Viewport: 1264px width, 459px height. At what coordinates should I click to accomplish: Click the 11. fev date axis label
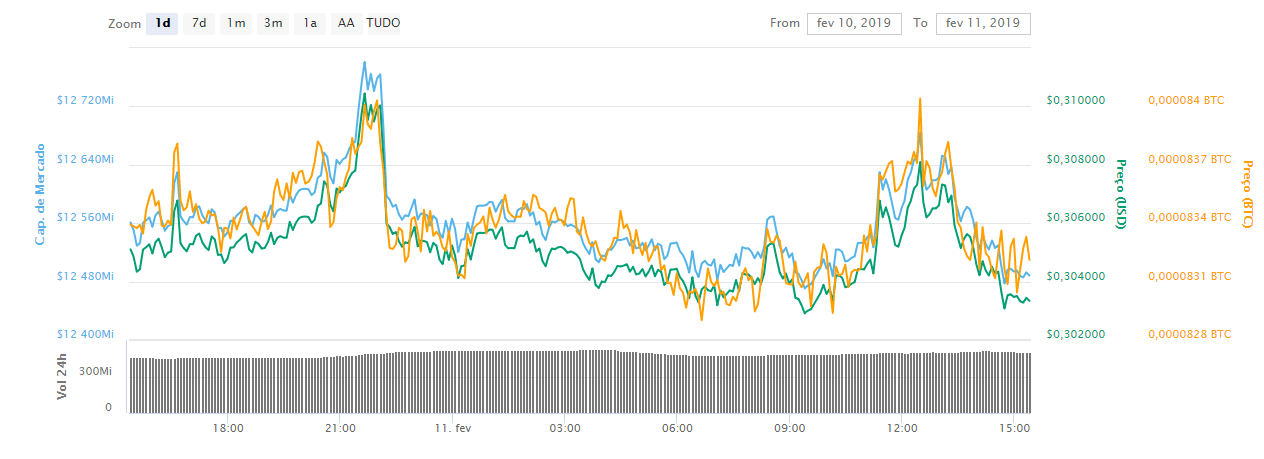[453, 428]
